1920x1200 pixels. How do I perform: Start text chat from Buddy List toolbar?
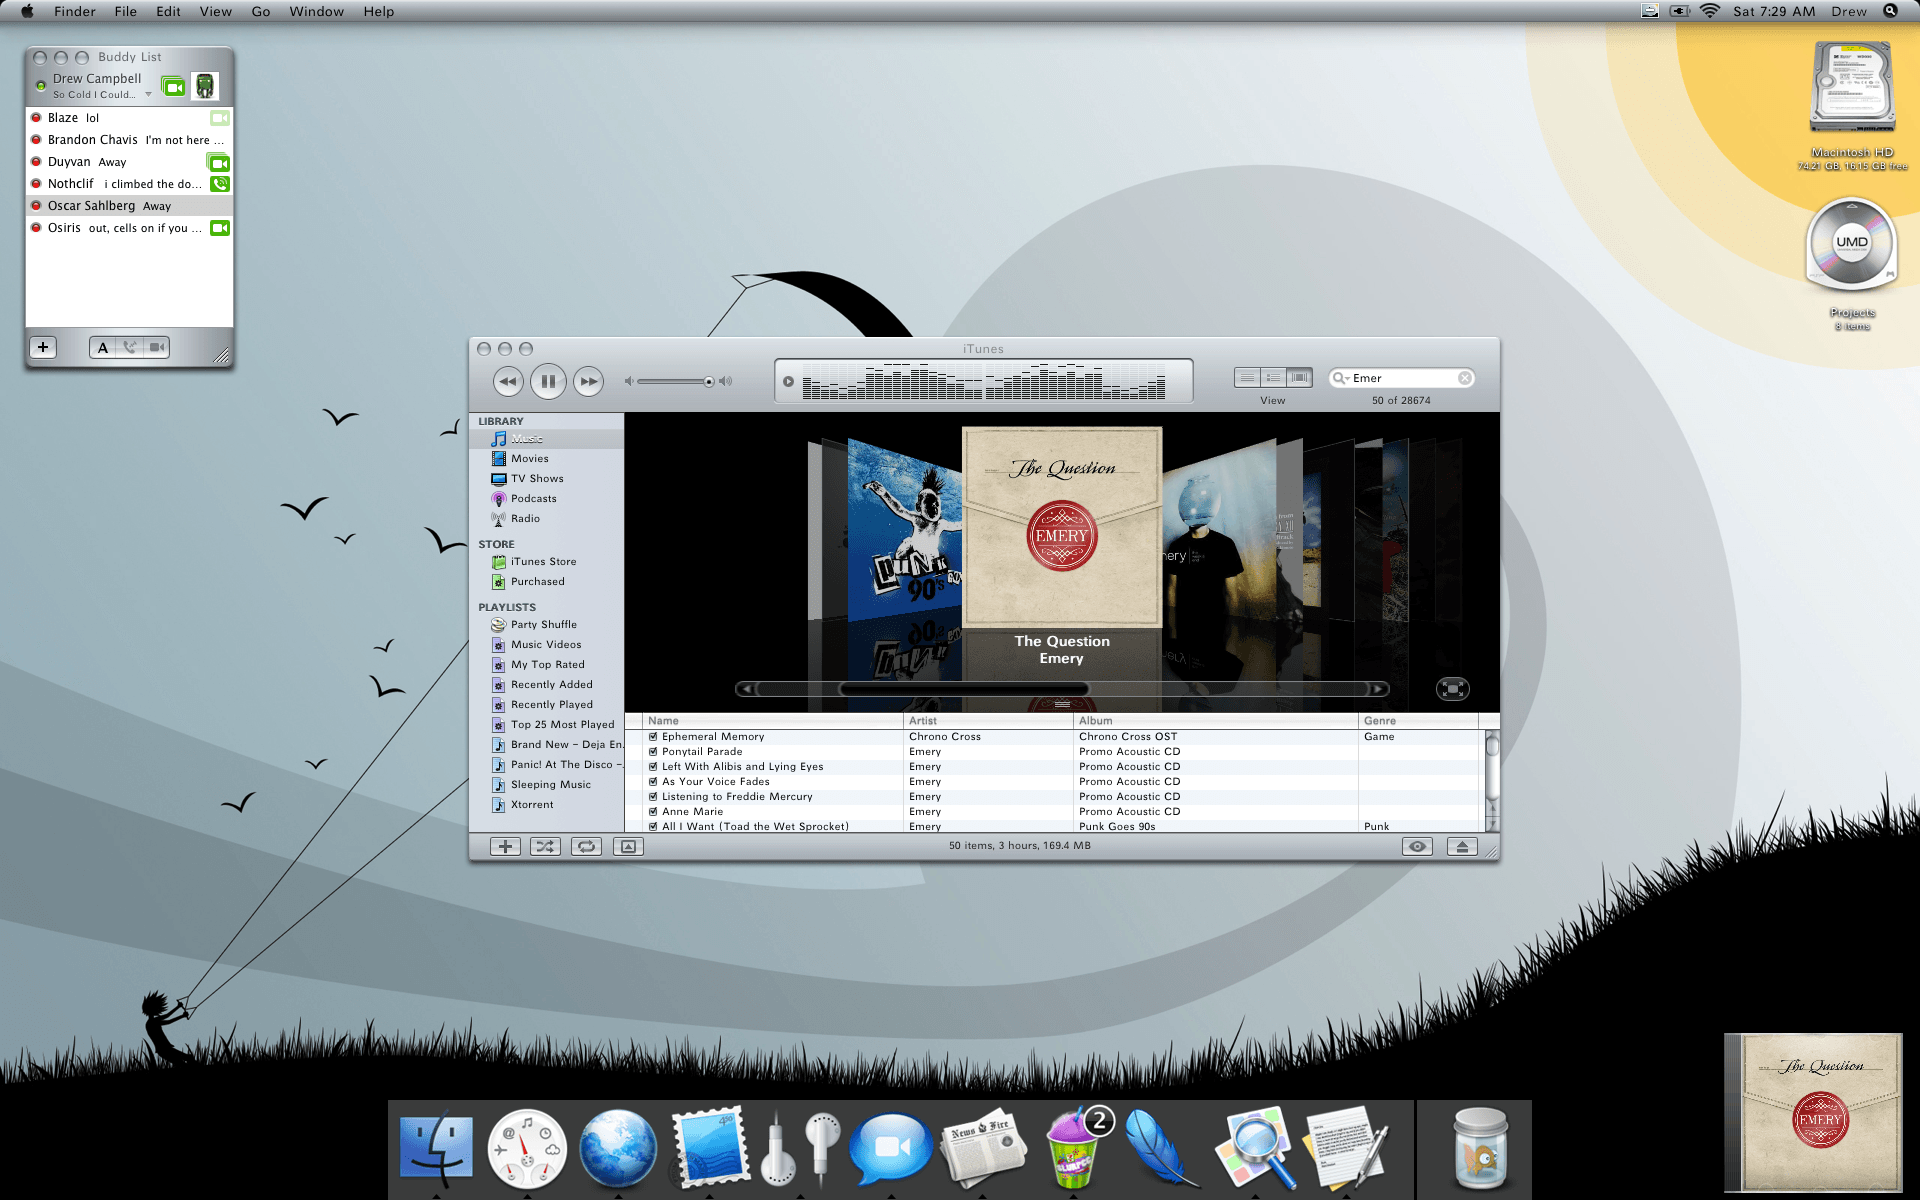point(103,347)
